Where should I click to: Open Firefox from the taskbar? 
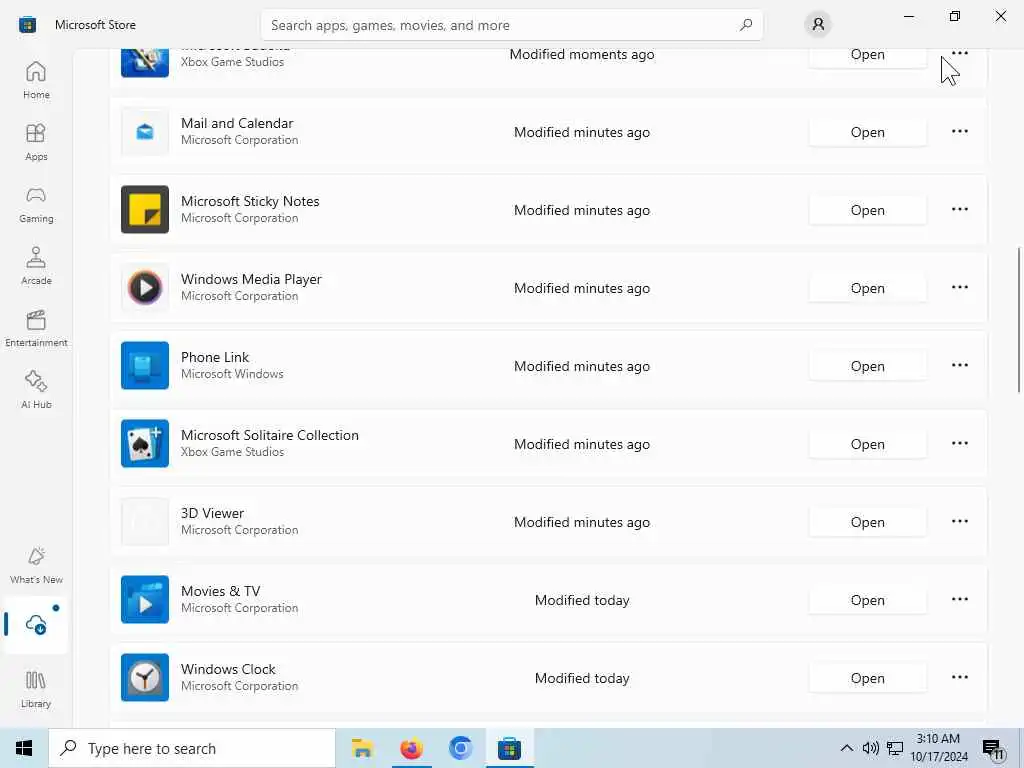pyautogui.click(x=411, y=748)
